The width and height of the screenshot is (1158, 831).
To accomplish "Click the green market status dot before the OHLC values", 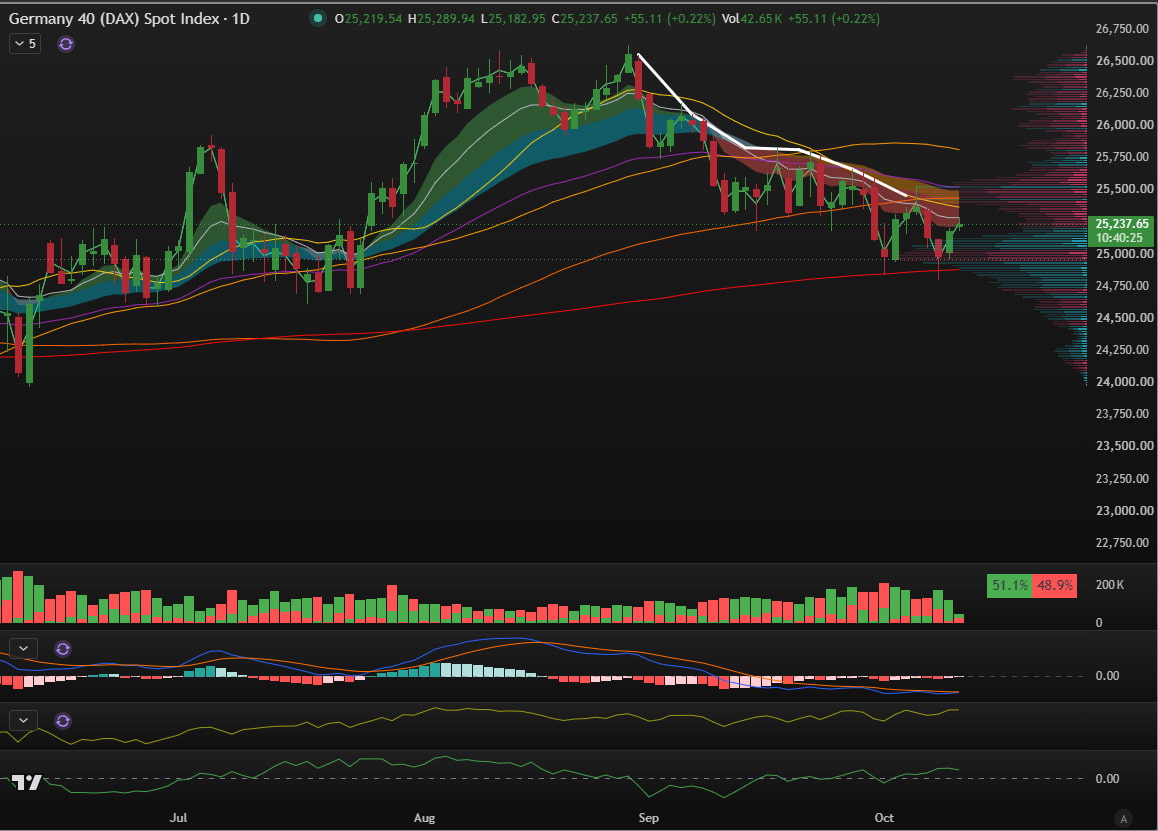I will point(318,18).
